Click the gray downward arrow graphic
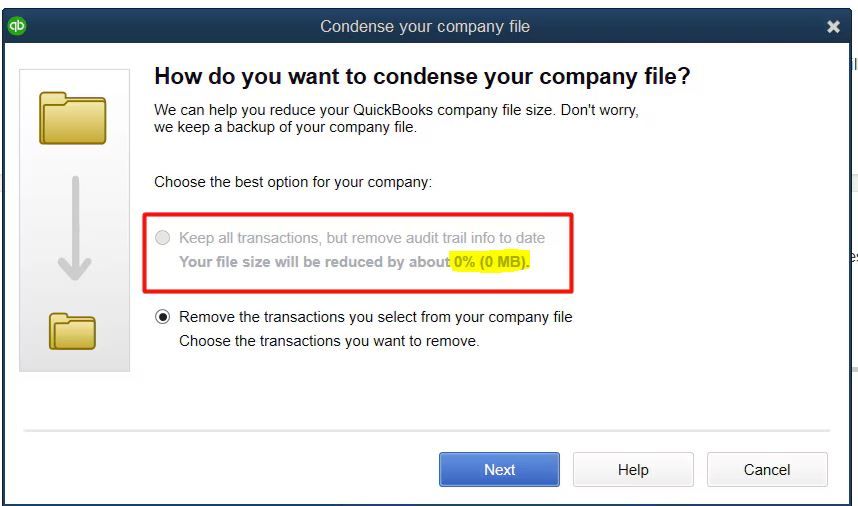 74,230
